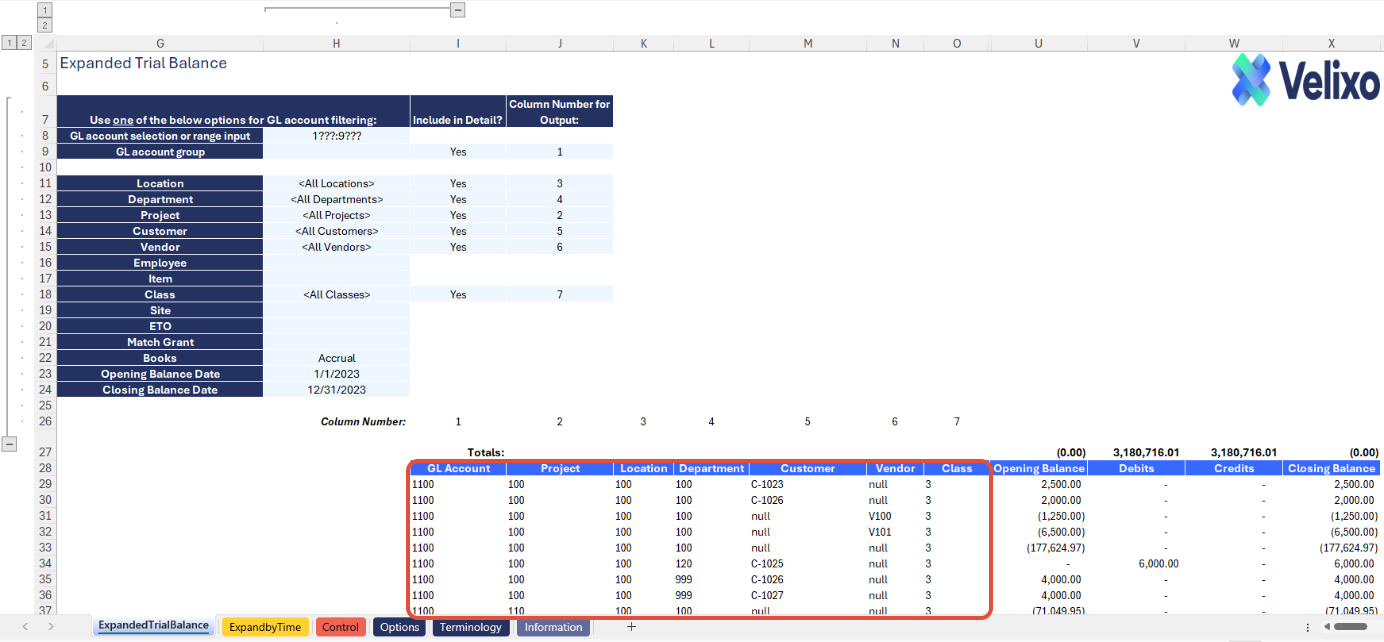Switch to the Terminology sheet tab
Image resolution: width=1384 pixels, height=642 pixels.
[471, 627]
